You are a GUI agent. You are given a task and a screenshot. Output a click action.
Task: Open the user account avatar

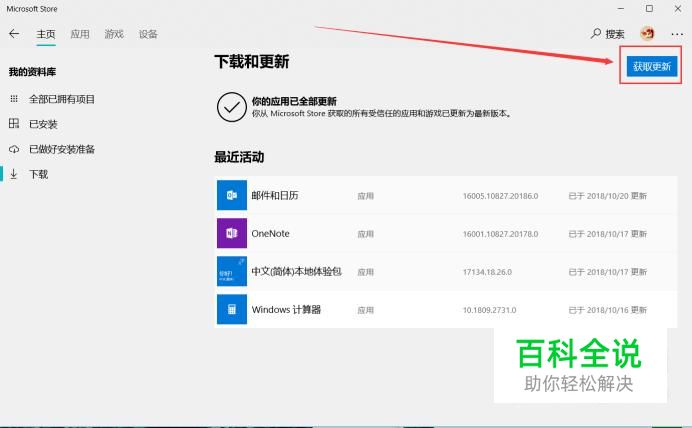pyautogui.click(x=647, y=33)
